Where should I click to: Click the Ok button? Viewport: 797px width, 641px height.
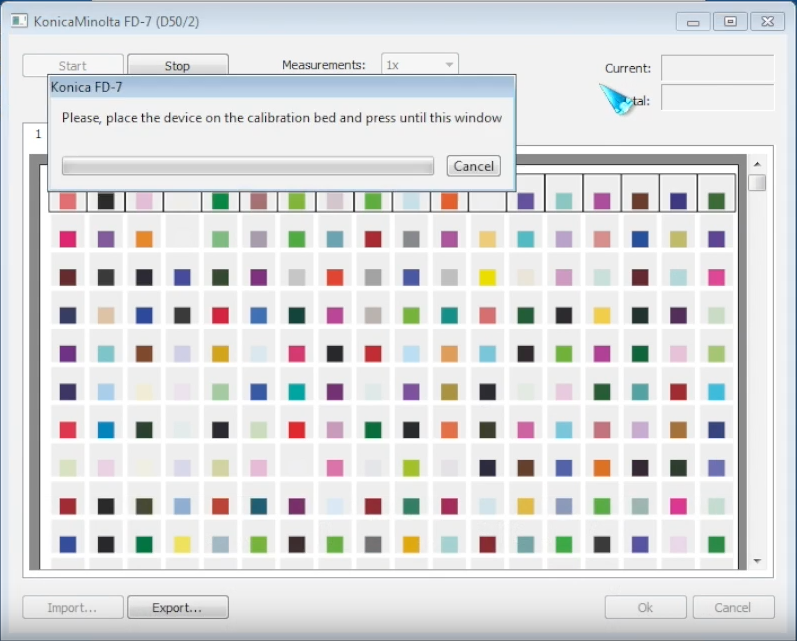646,607
